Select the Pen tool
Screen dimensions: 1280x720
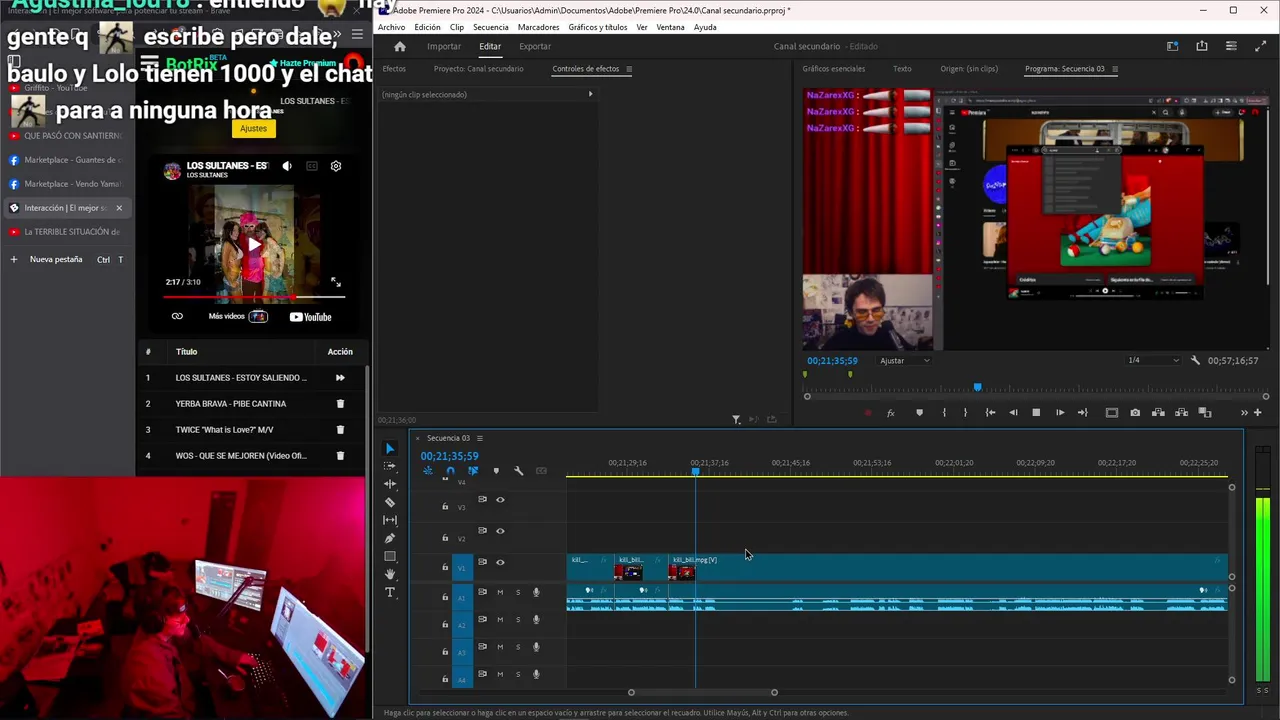[x=390, y=538]
